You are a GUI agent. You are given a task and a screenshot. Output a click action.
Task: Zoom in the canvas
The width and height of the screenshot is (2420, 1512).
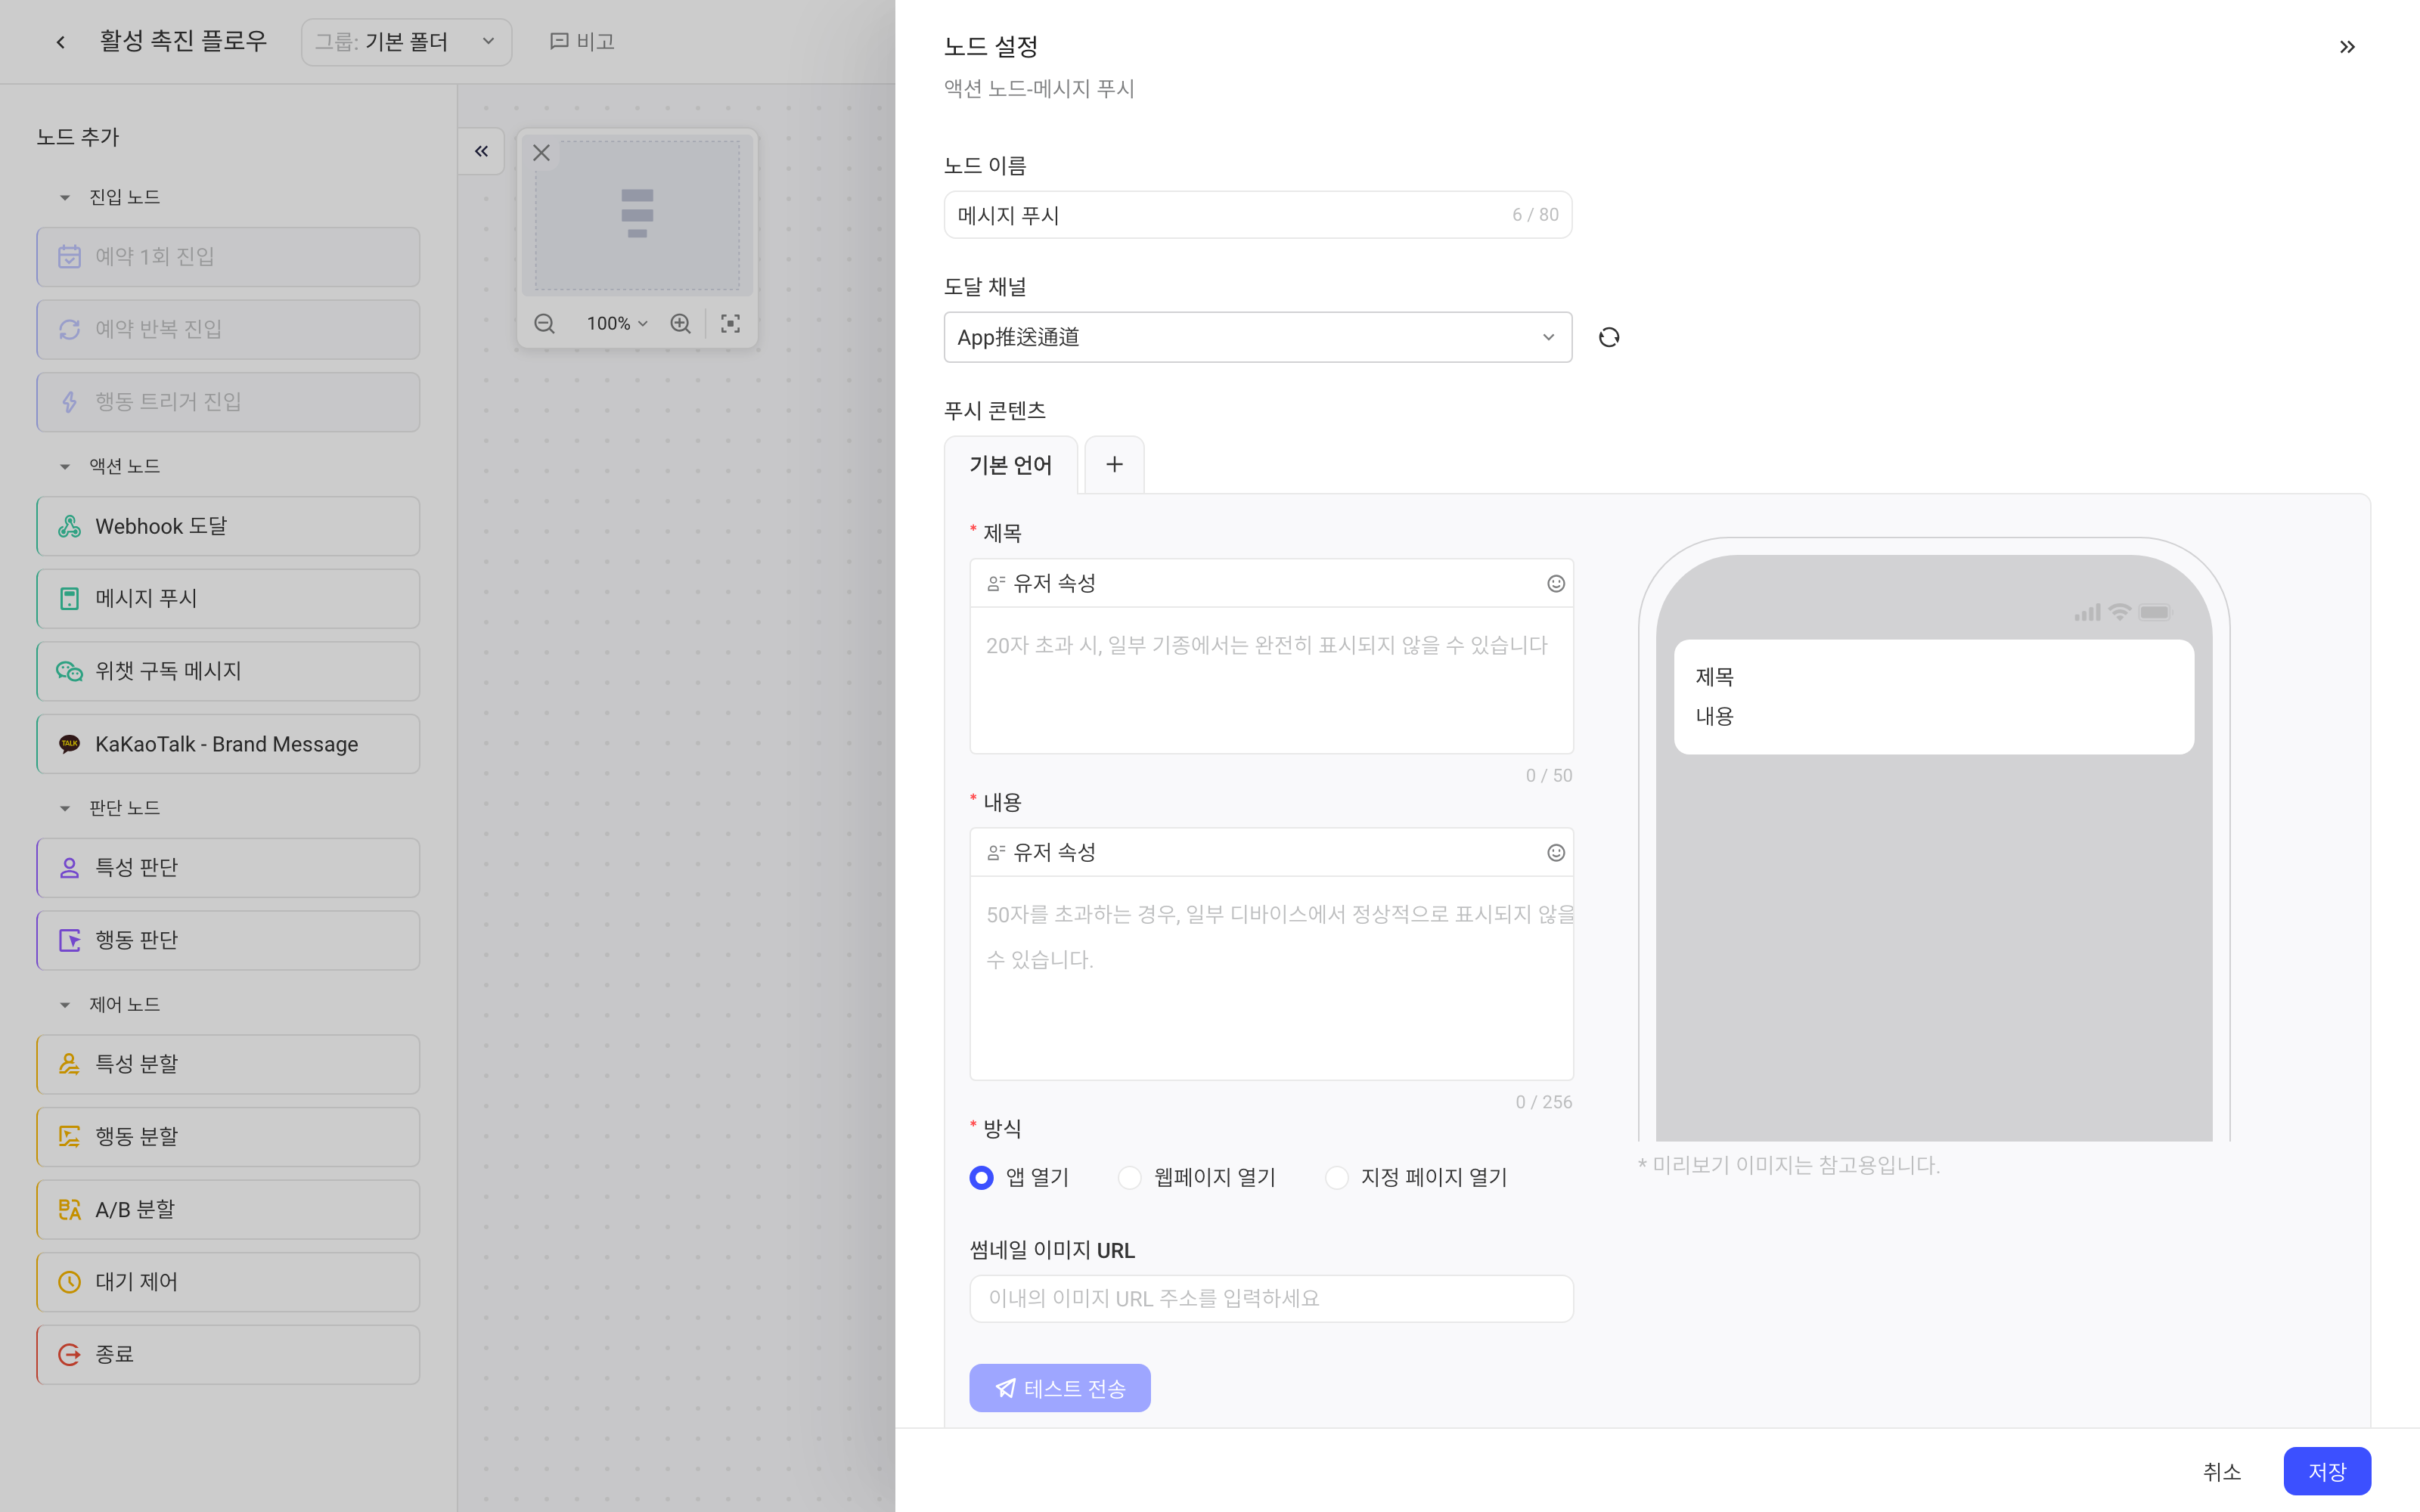click(x=680, y=323)
